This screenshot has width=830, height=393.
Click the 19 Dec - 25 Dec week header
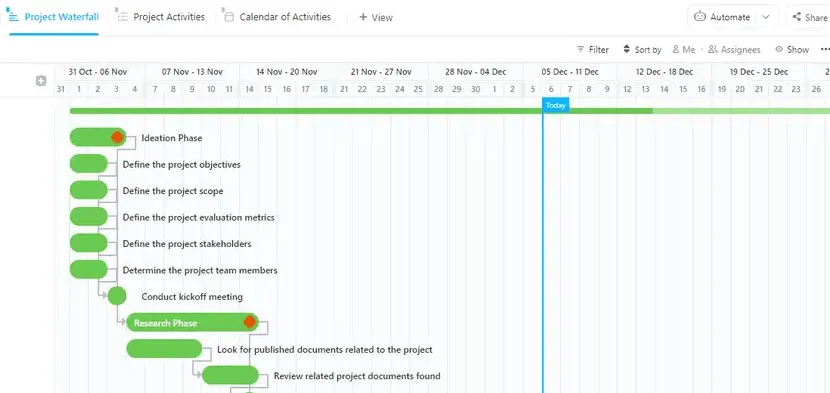click(x=759, y=72)
